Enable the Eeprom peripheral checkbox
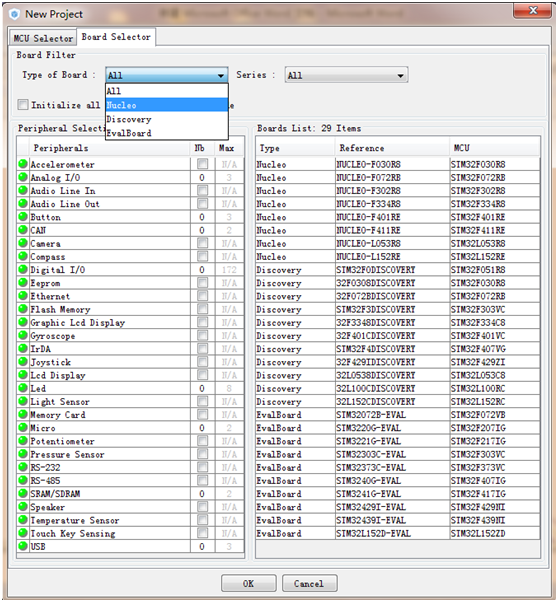This screenshot has width=558, height=602. coord(202,283)
